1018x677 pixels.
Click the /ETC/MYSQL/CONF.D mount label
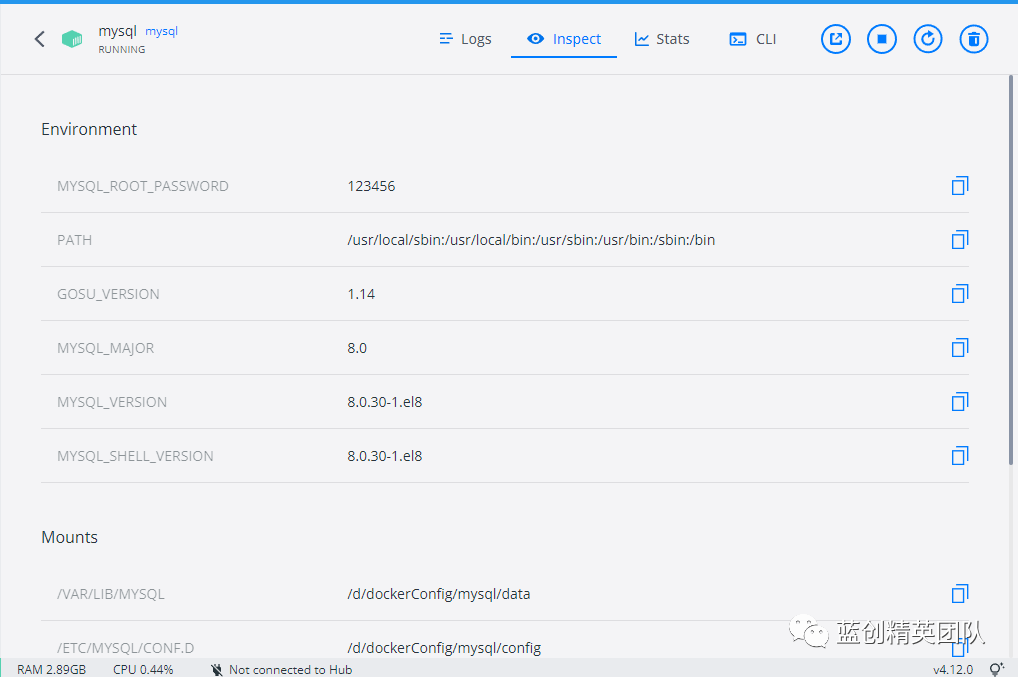126,648
